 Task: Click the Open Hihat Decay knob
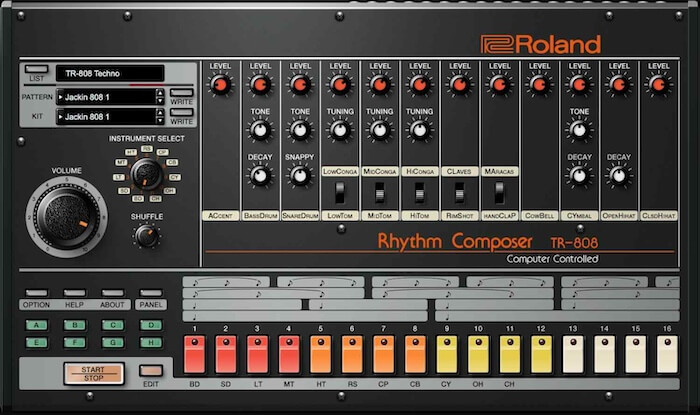pyautogui.click(x=619, y=175)
